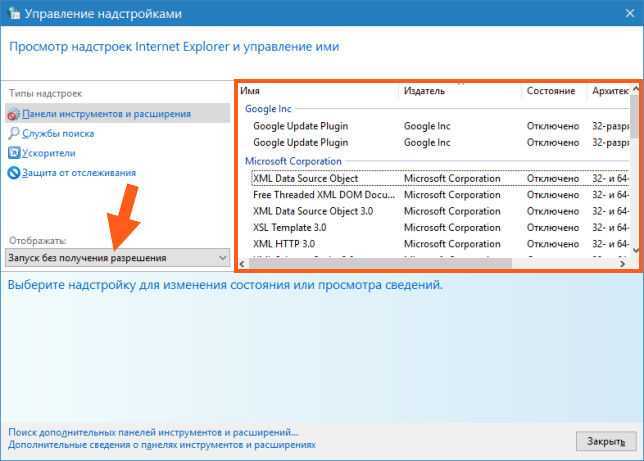Click the Закрыть button

pyautogui.click(x=606, y=441)
